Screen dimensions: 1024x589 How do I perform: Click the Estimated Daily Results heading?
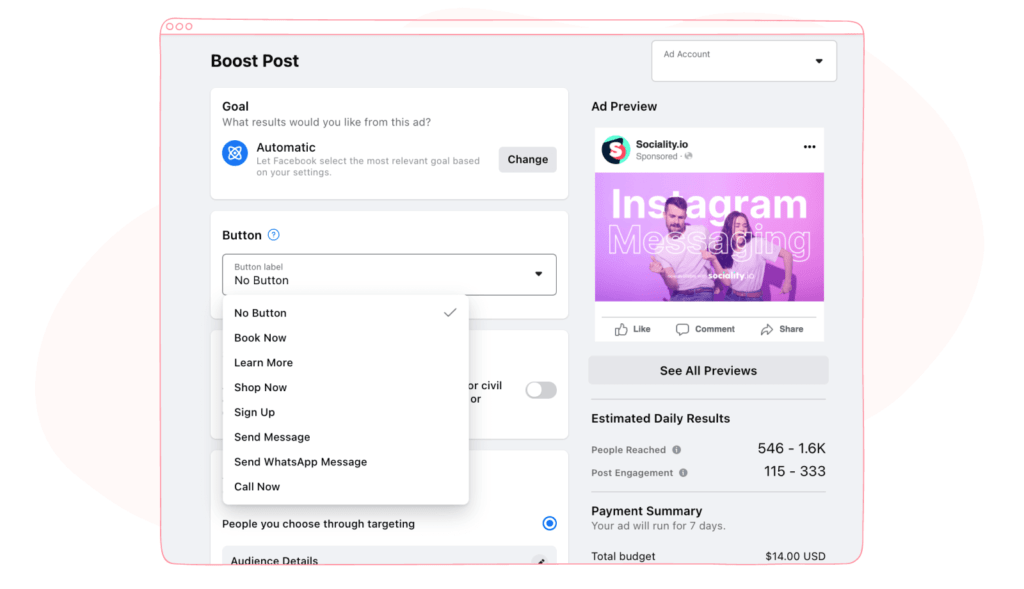pyautogui.click(x=660, y=419)
